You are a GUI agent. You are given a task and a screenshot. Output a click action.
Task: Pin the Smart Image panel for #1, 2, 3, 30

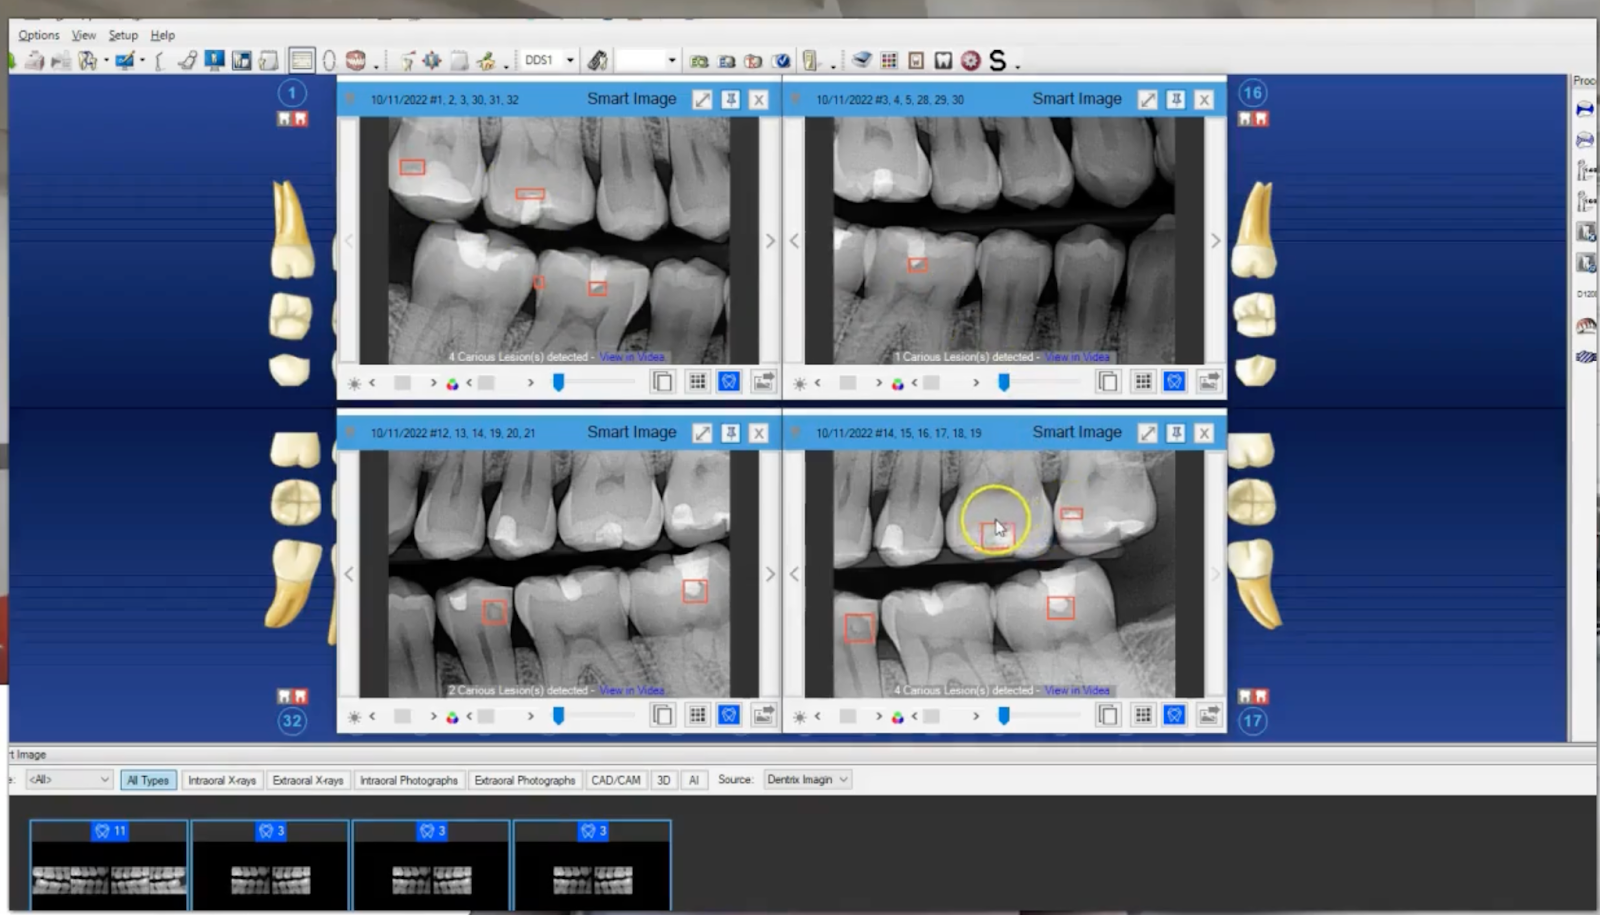731,99
